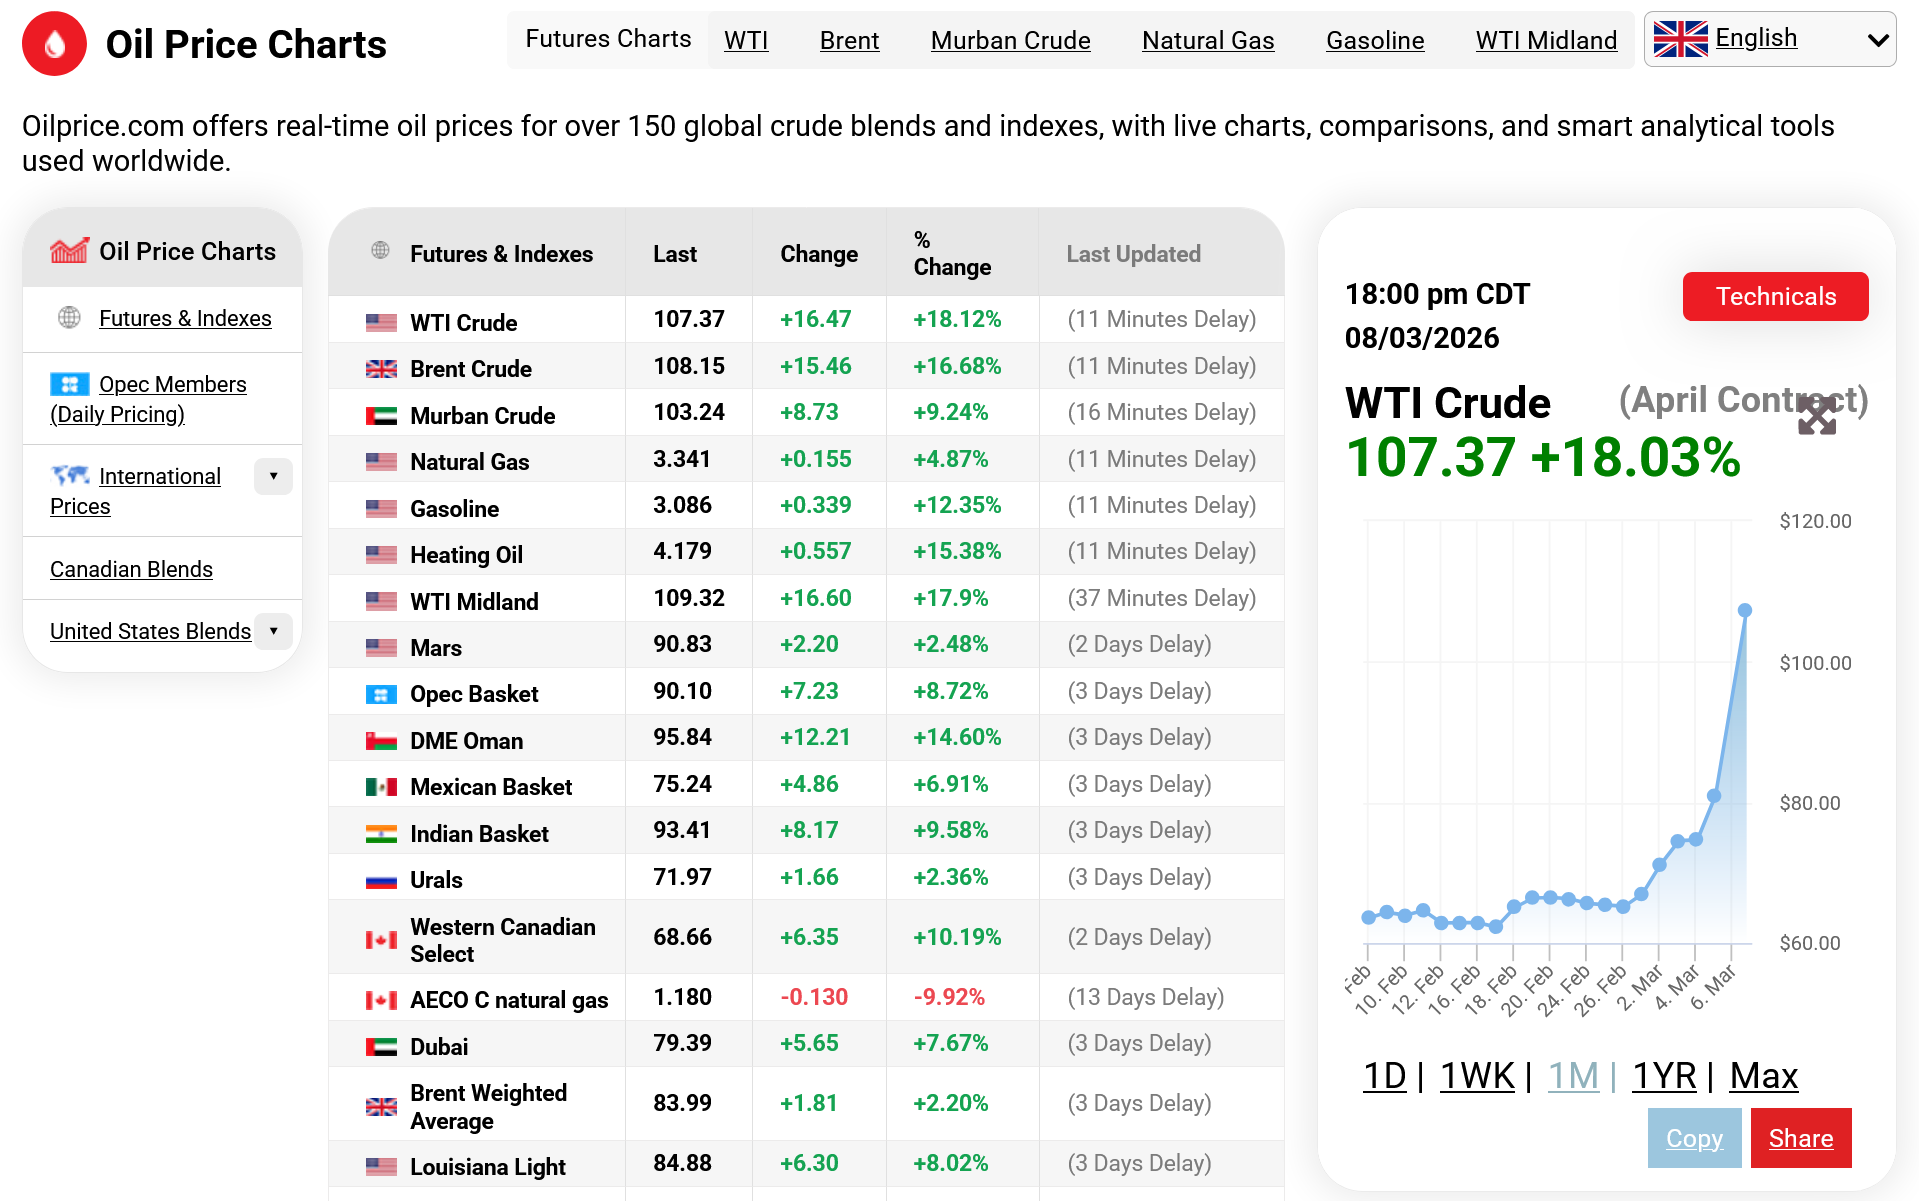1920x1201 pixels.
Task: Open the Brent tab in top navigation
Action: coord(849,40)
